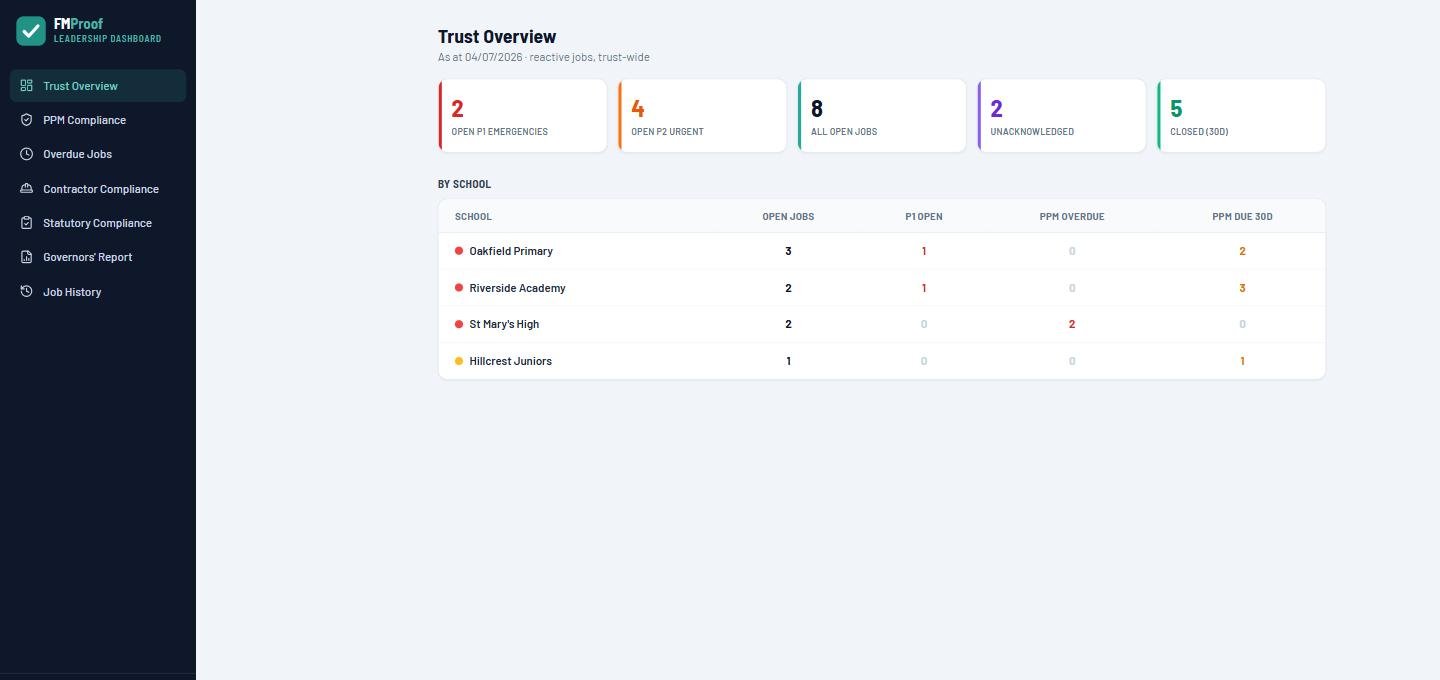The height and width of the screenshot is (680, 1440).
Task: Click St Mary's High PPM due 30D value
Action: [1242, 324]
